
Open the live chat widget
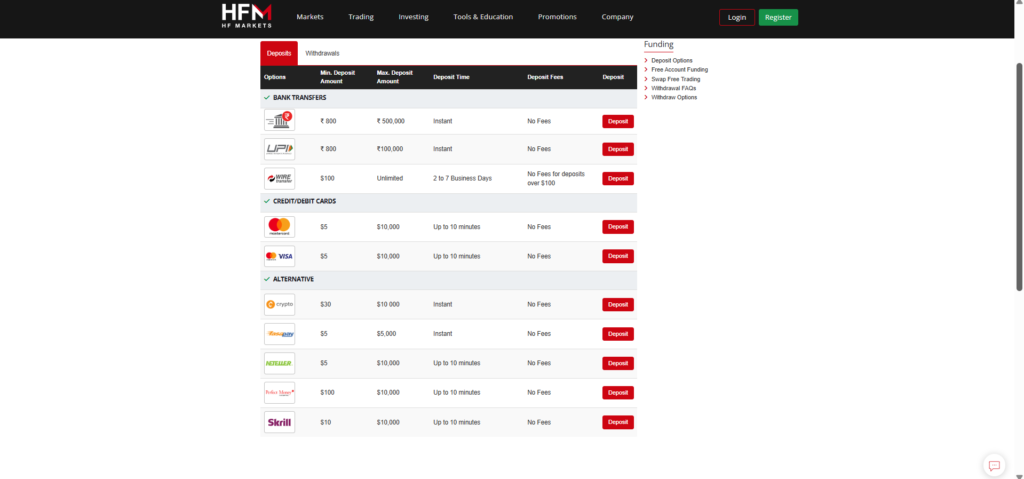click(993, 465)
